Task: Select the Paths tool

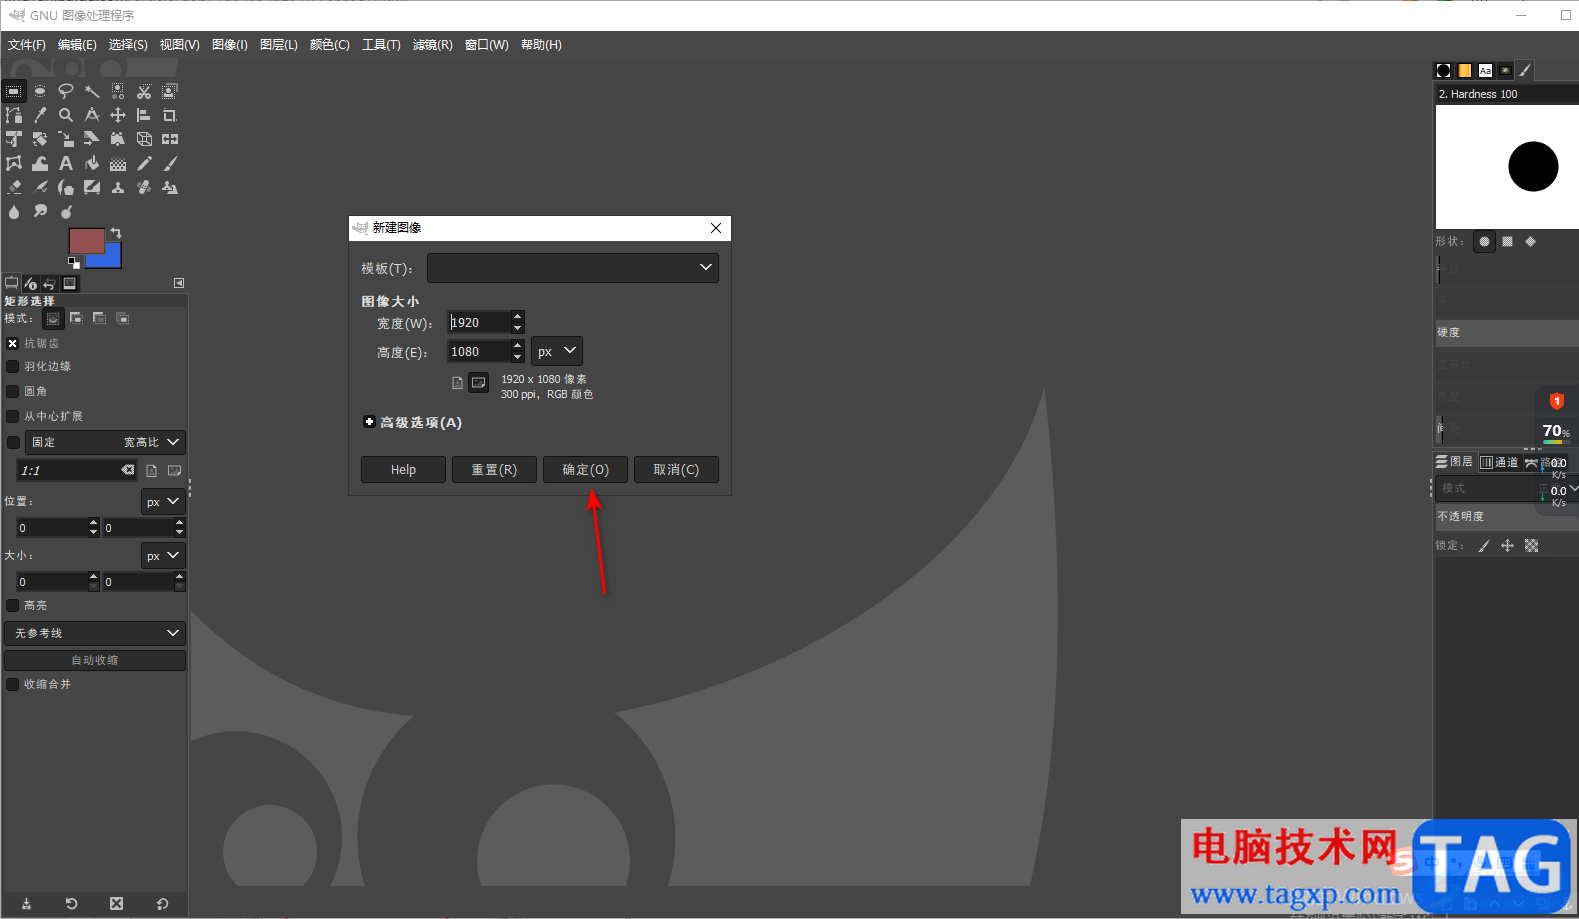Action: pos(14,115)
